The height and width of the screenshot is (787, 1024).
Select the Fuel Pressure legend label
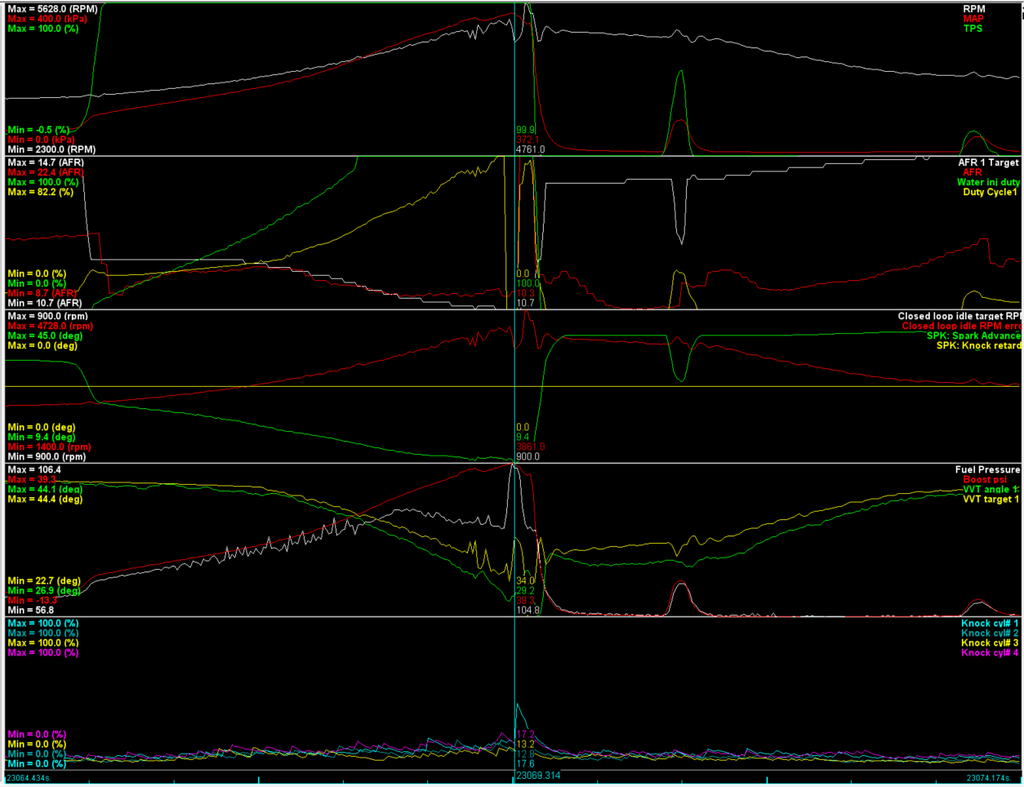987,470
